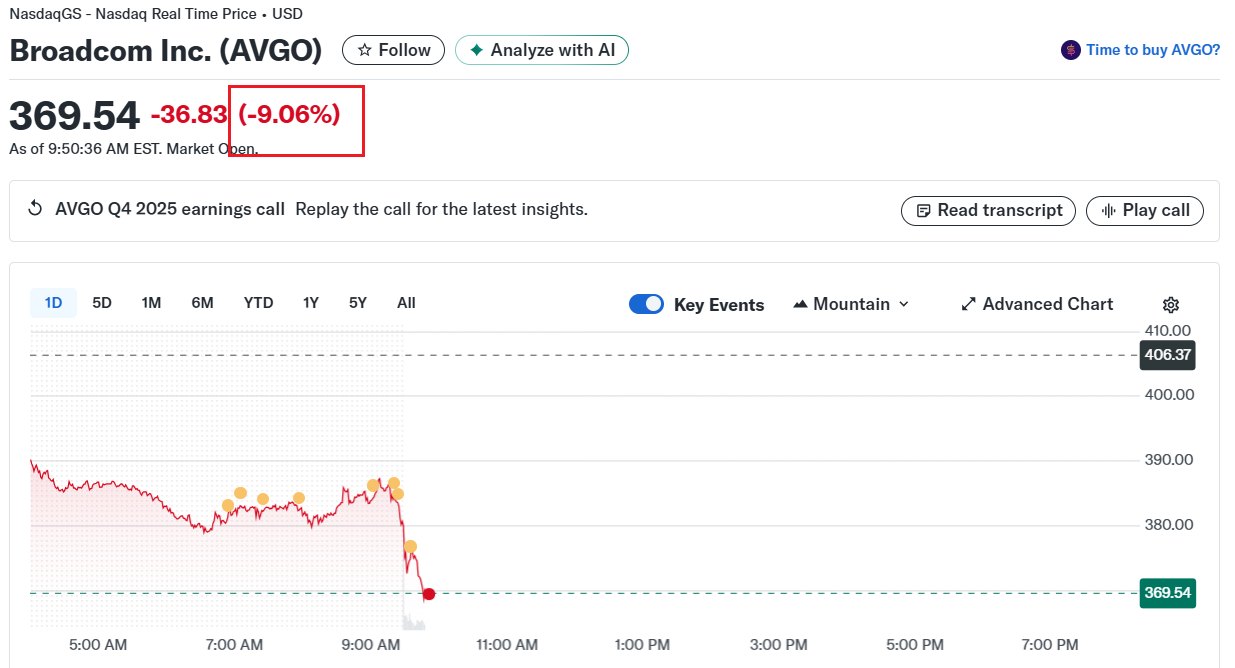1235x668 pixels.
Task: Click the red current price dot on chart
Action: pos(429,594)
